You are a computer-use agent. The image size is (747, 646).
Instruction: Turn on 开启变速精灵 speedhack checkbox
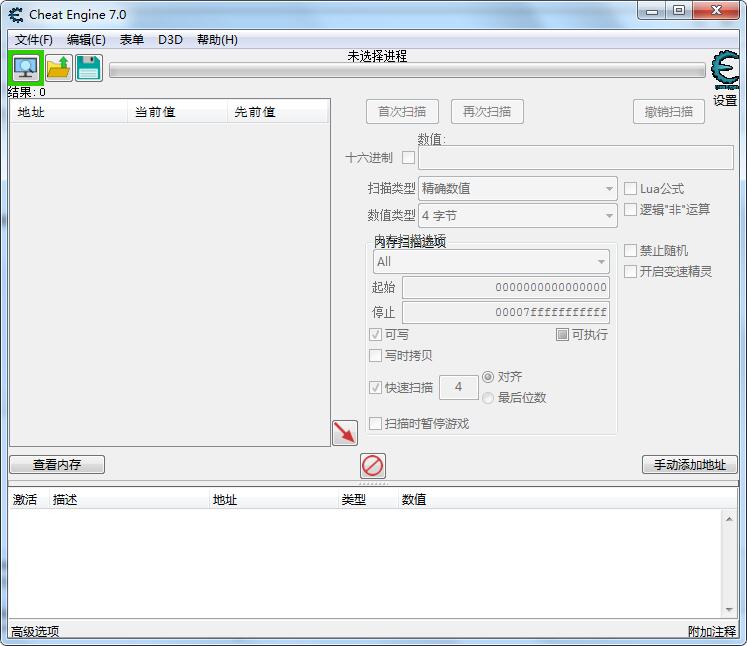click(x=630, y=271)
